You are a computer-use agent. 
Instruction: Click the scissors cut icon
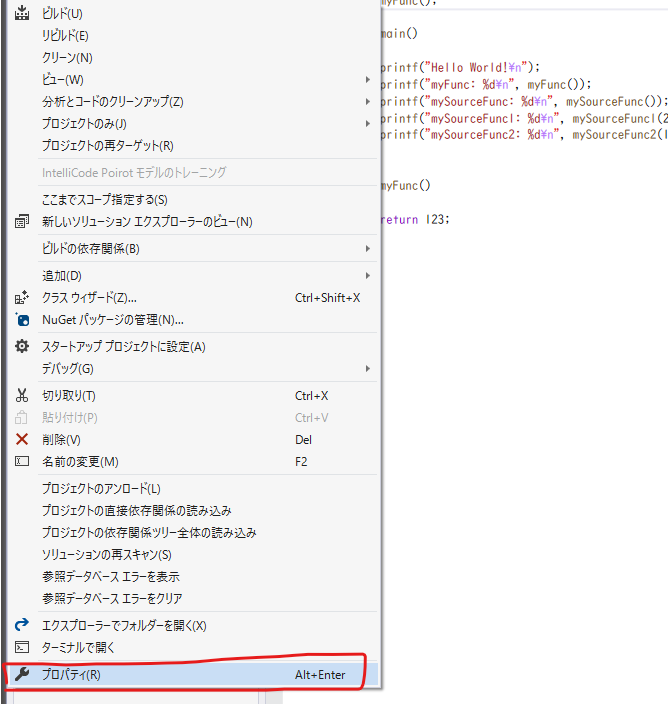tap(22, 395)
